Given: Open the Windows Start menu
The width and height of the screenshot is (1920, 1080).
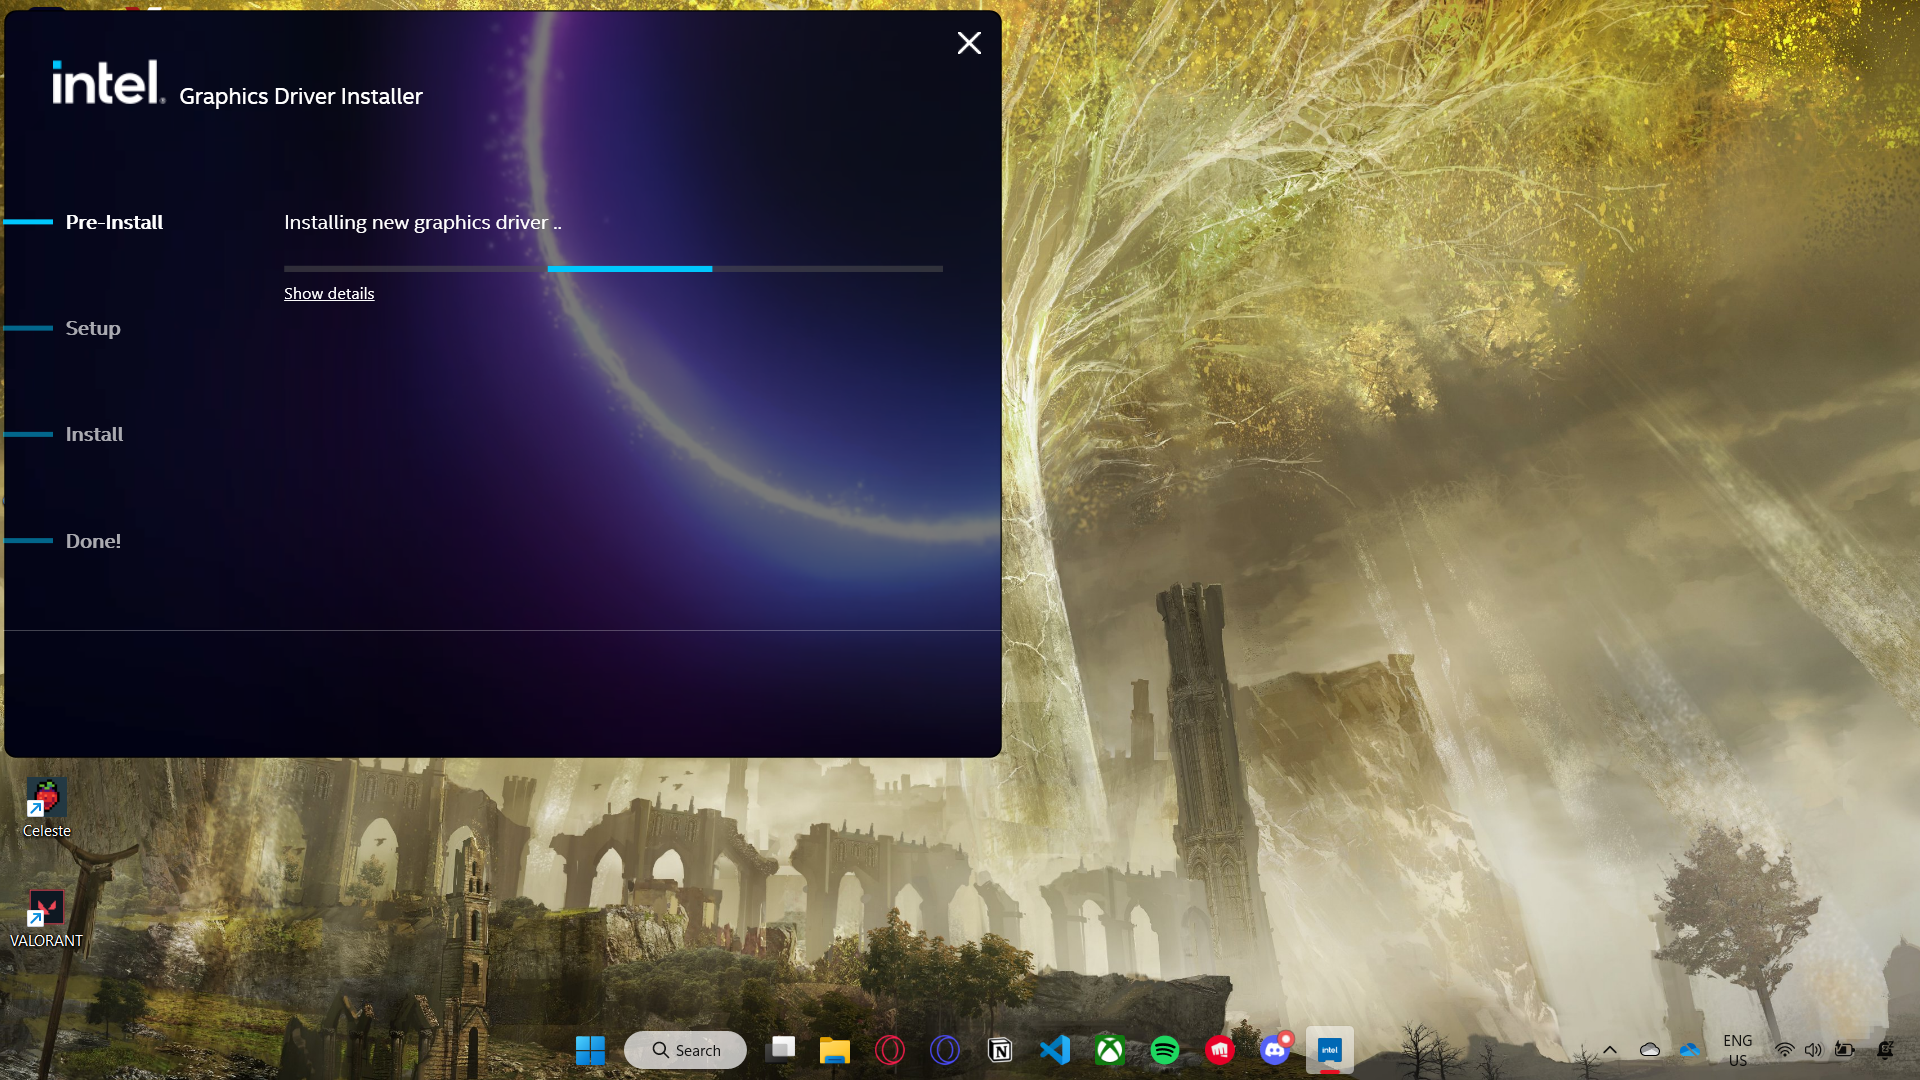Looking at the screenshot, I should tap(590, 1050).
